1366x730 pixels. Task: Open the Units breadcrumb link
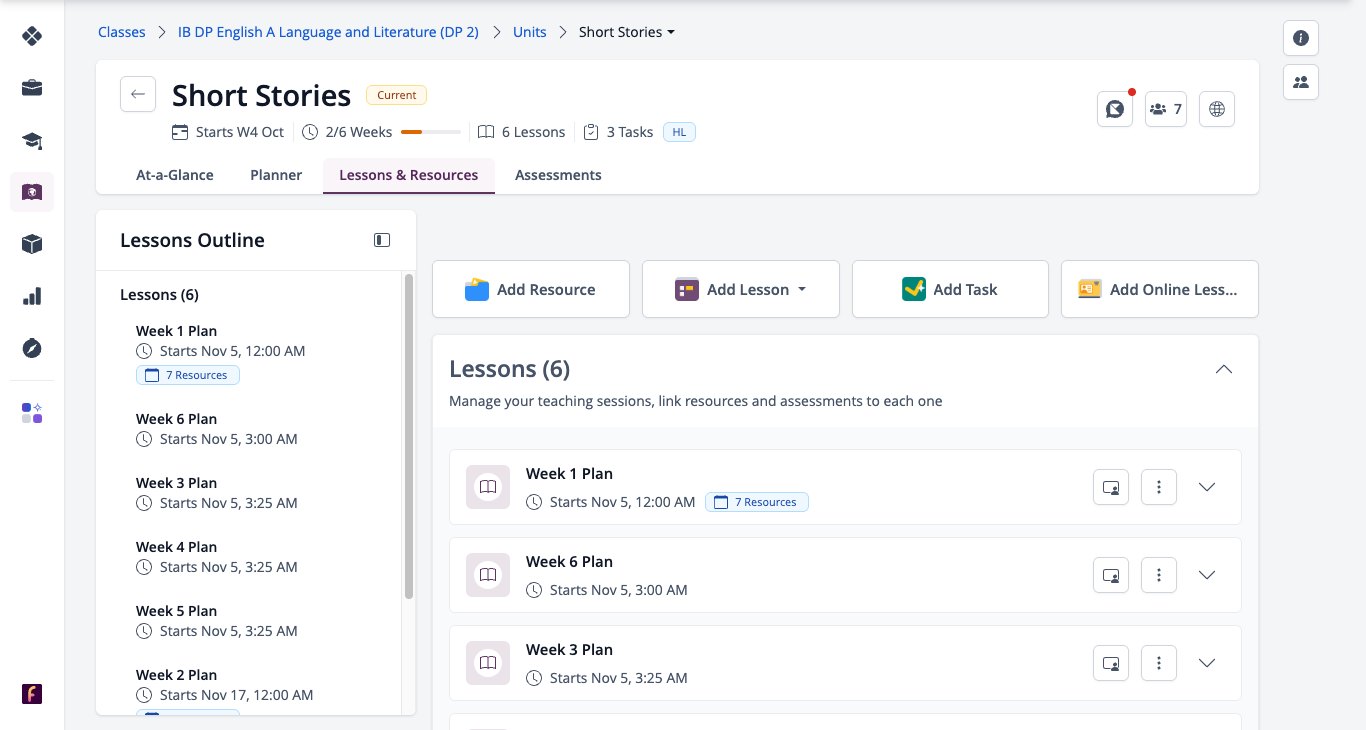pyautogui.click(x=530, y=32)
